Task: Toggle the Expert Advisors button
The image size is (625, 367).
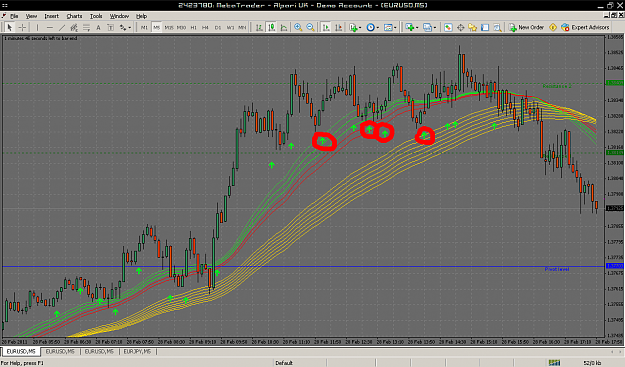Action: tap(586, 27)
